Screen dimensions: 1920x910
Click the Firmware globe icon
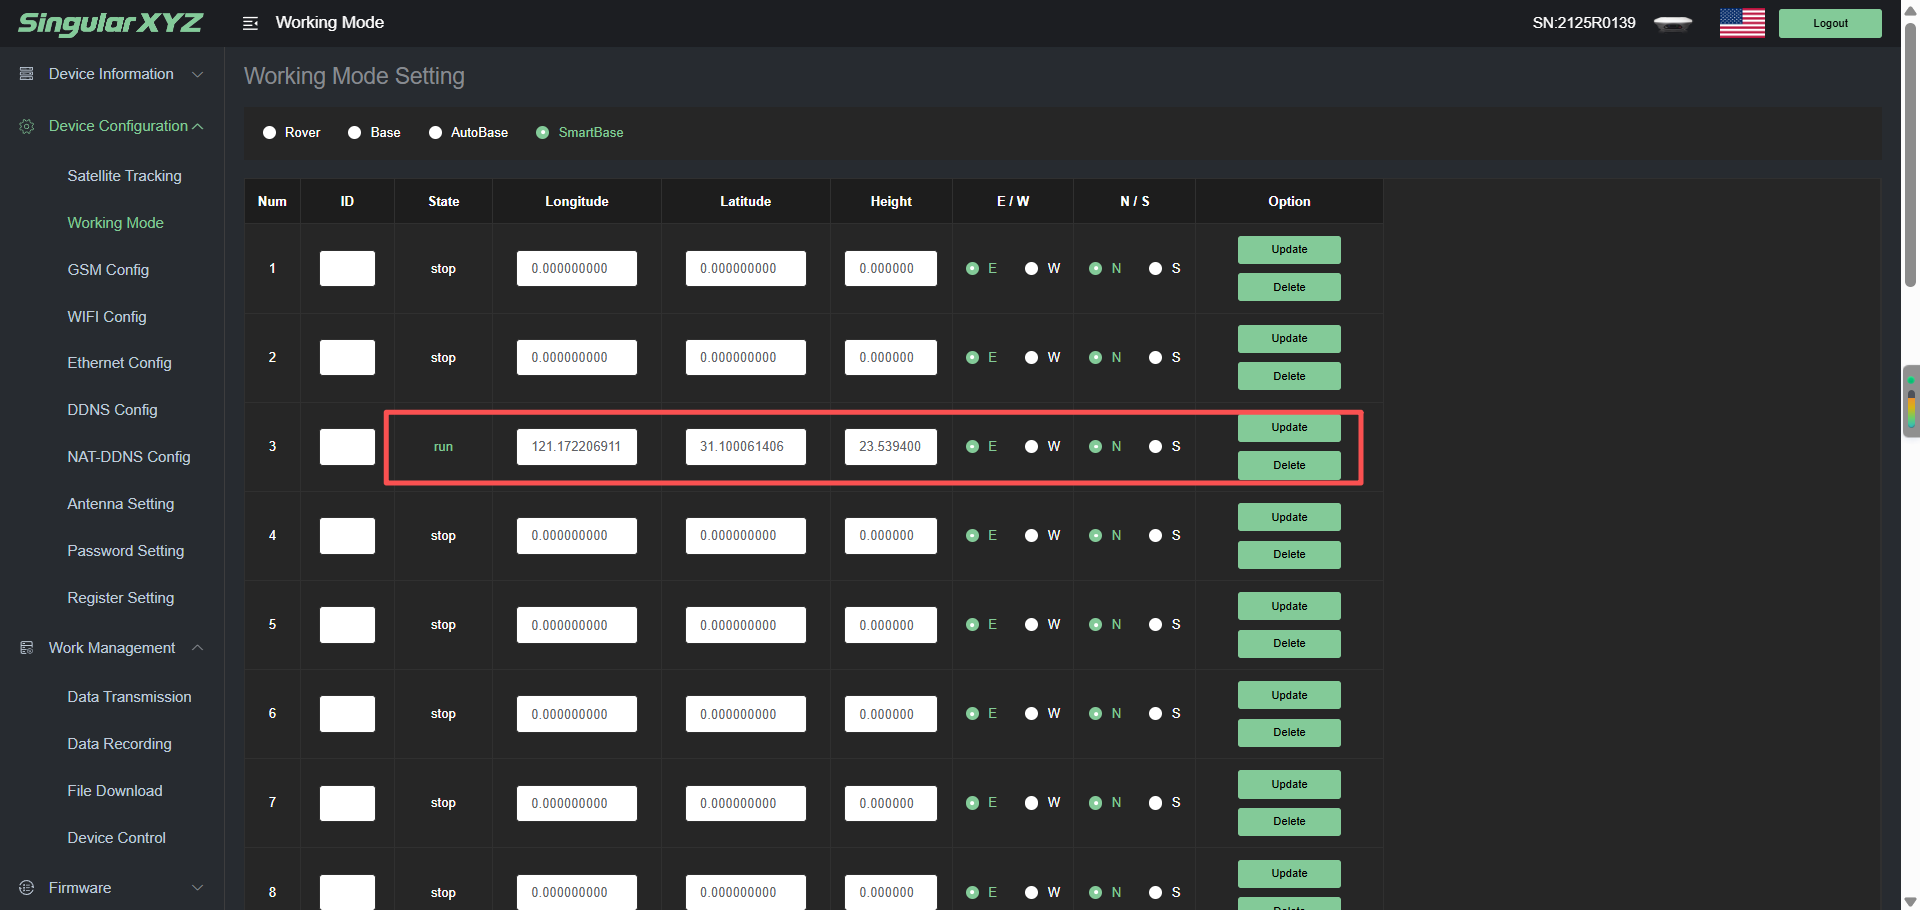27,888
